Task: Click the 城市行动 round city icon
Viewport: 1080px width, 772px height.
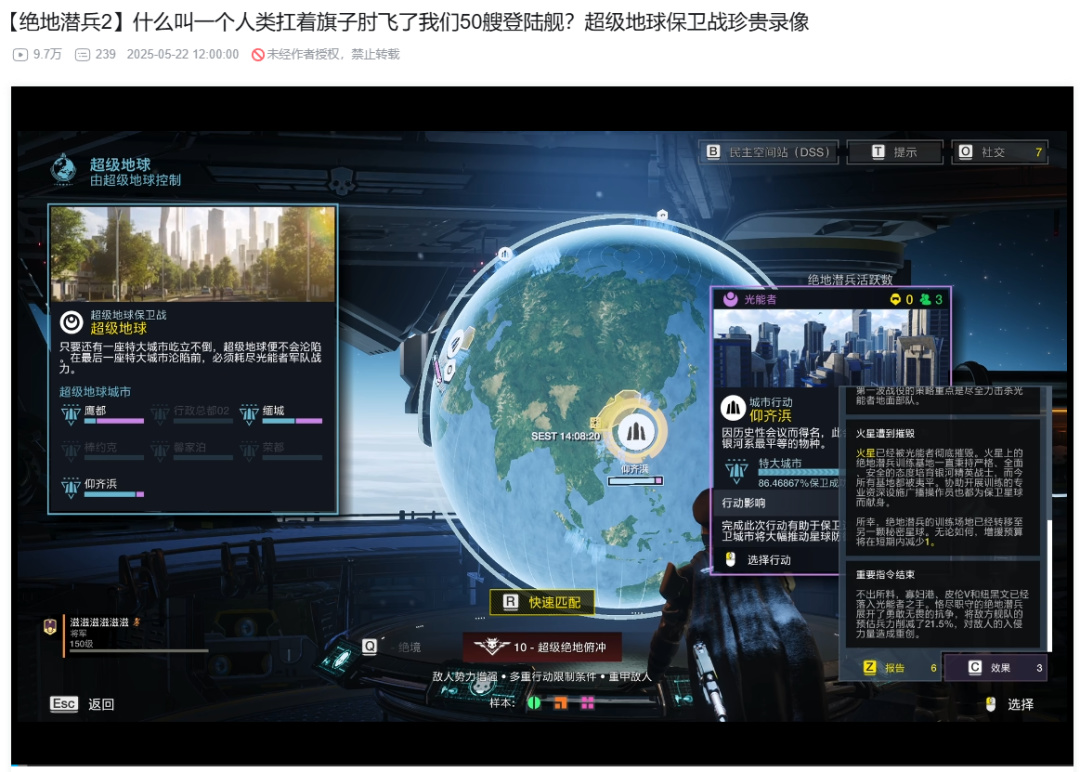Action: tap(733, 408)
